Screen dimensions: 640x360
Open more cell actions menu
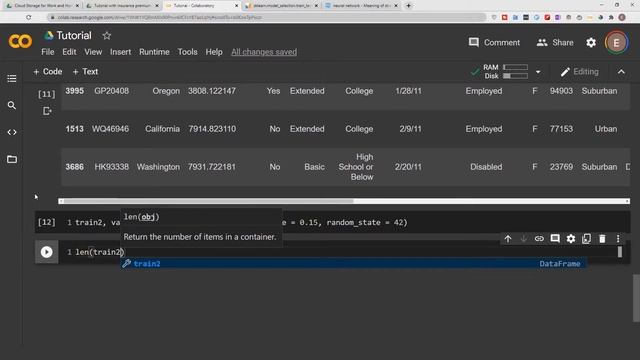[x=618, y=239]
